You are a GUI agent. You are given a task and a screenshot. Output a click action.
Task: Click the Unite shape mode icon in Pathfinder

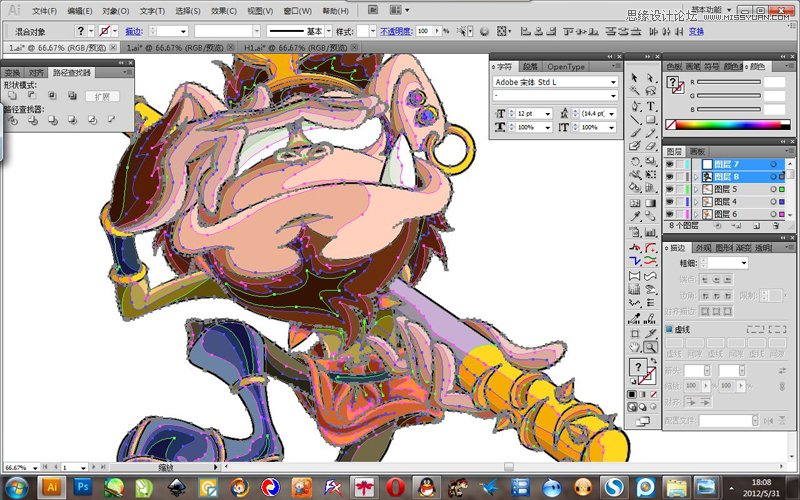[x=12, y=95]
